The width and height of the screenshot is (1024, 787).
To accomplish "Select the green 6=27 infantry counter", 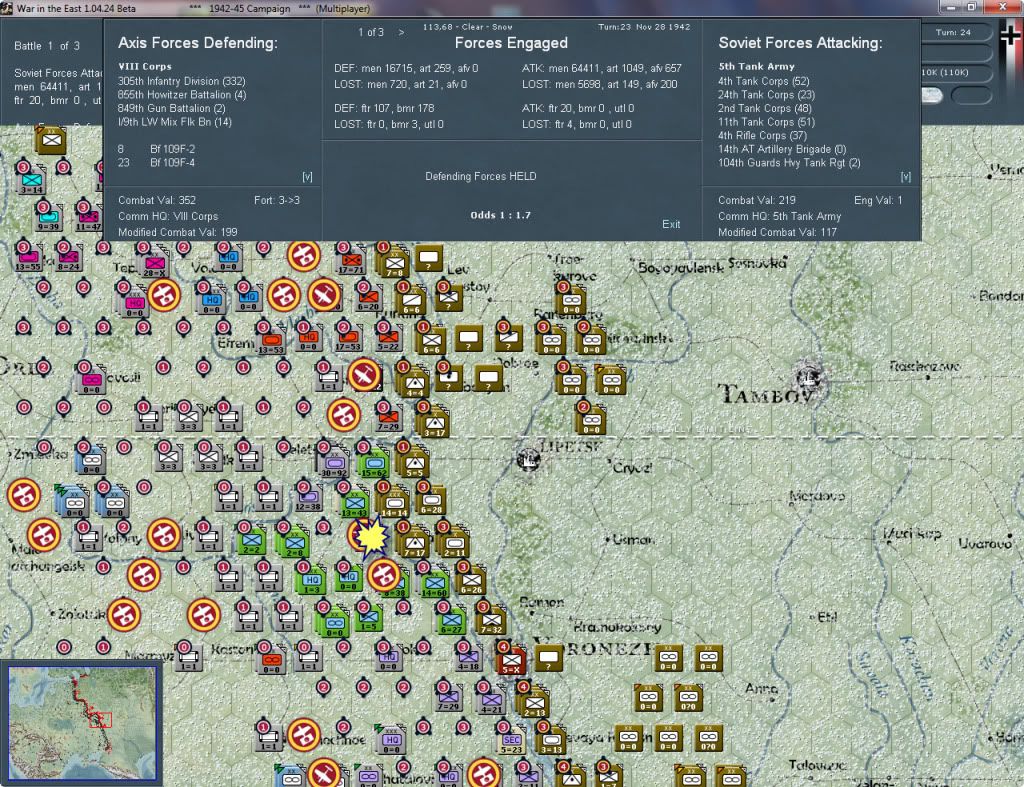I will (x=451, y=620).
